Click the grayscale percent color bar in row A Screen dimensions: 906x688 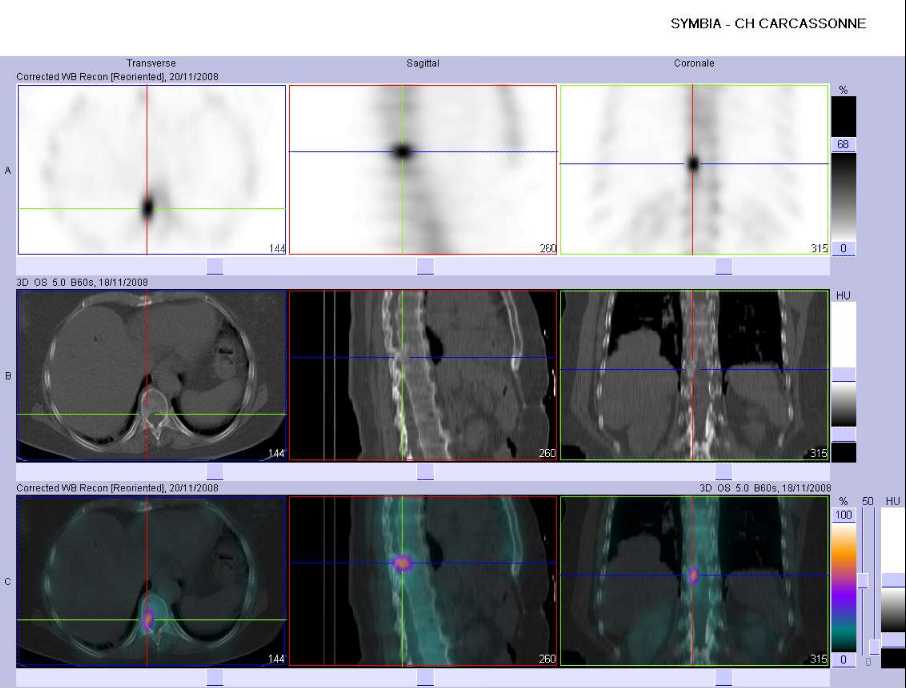[x=844, y=196]
